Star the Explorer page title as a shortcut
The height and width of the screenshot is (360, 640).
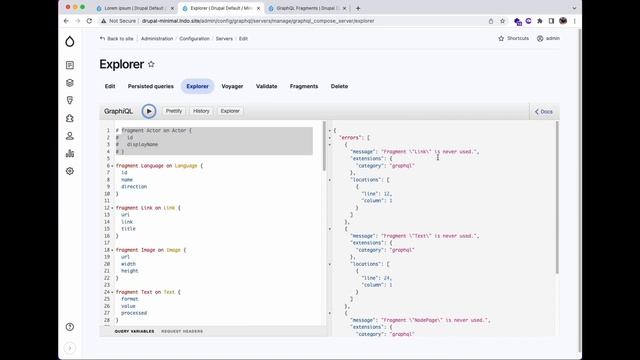click(x=151, y=64)
